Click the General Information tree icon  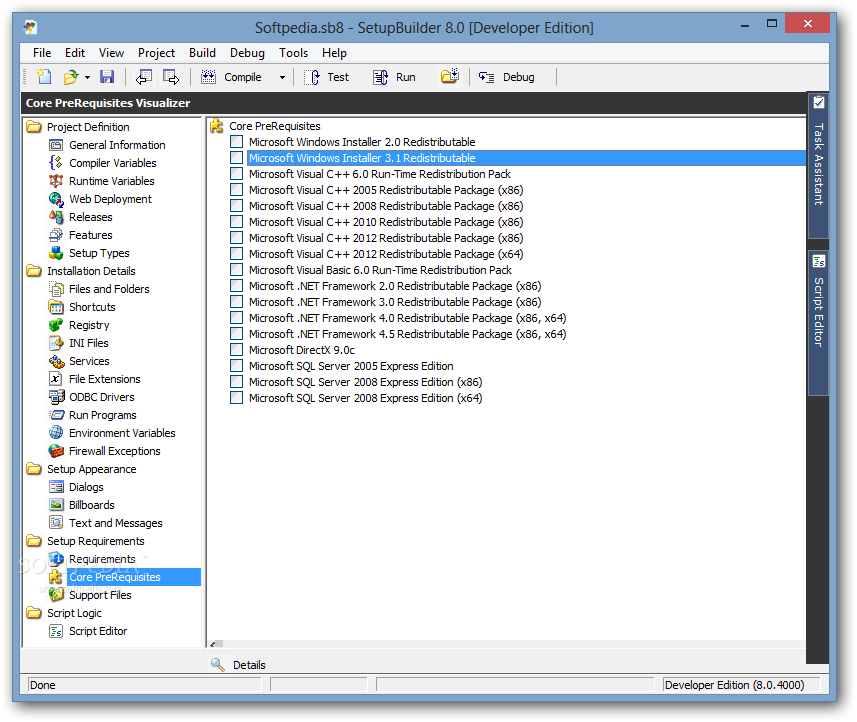pos(56,145)
